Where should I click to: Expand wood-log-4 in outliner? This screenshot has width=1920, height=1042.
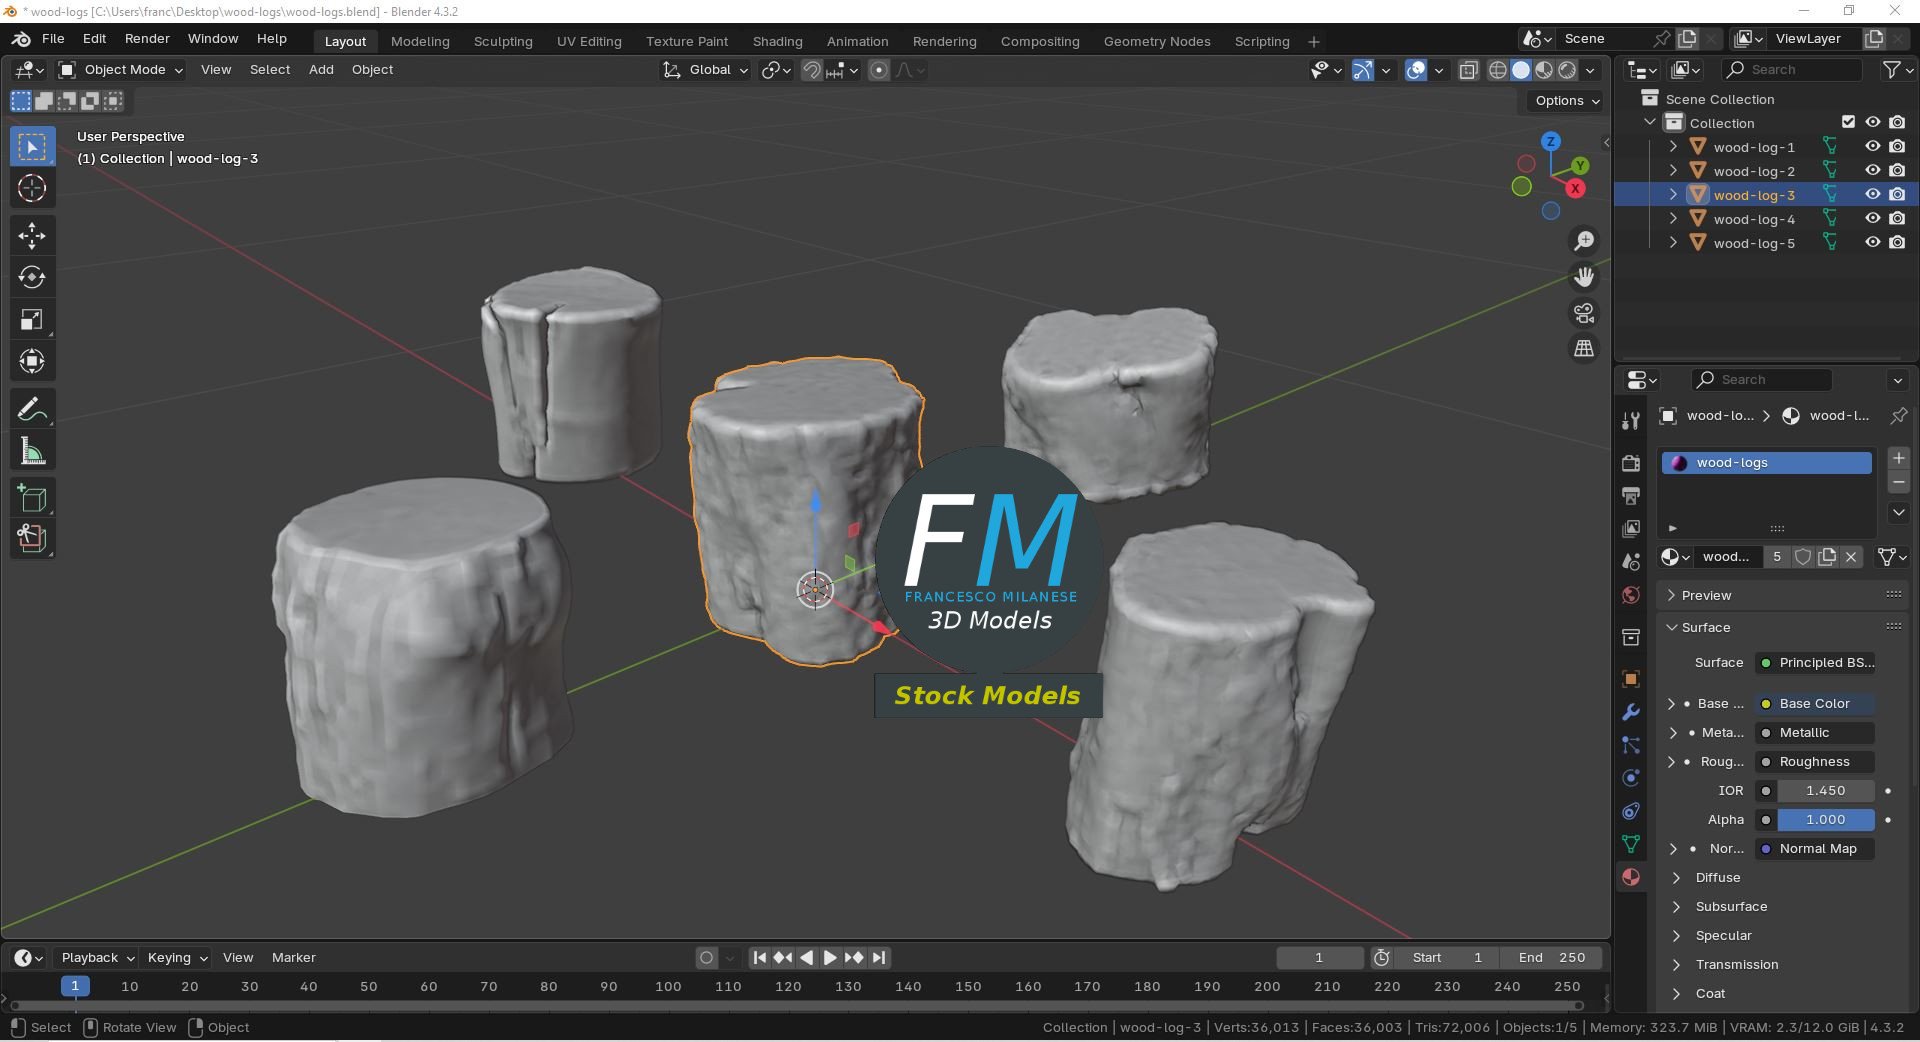tap(1673, 219)
